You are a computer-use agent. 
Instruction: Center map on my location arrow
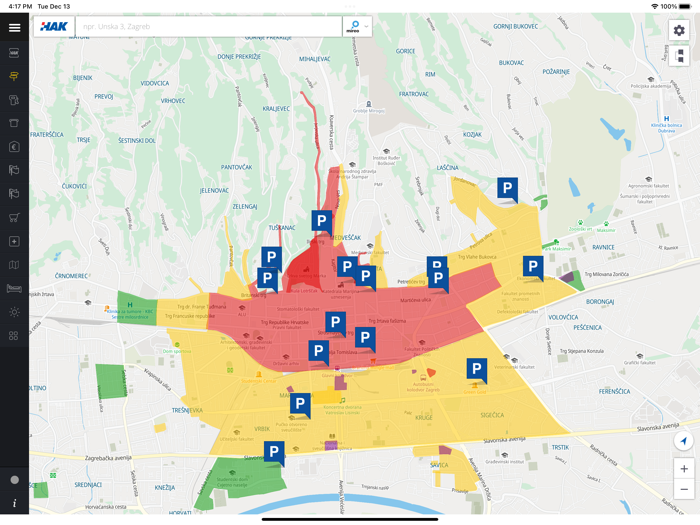pyautogui.click(x=683, y=441)
